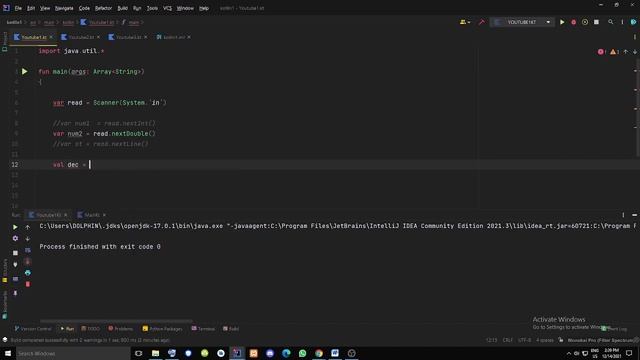
Task: Open the Terminal tool window
Action: tap(203, 329)
